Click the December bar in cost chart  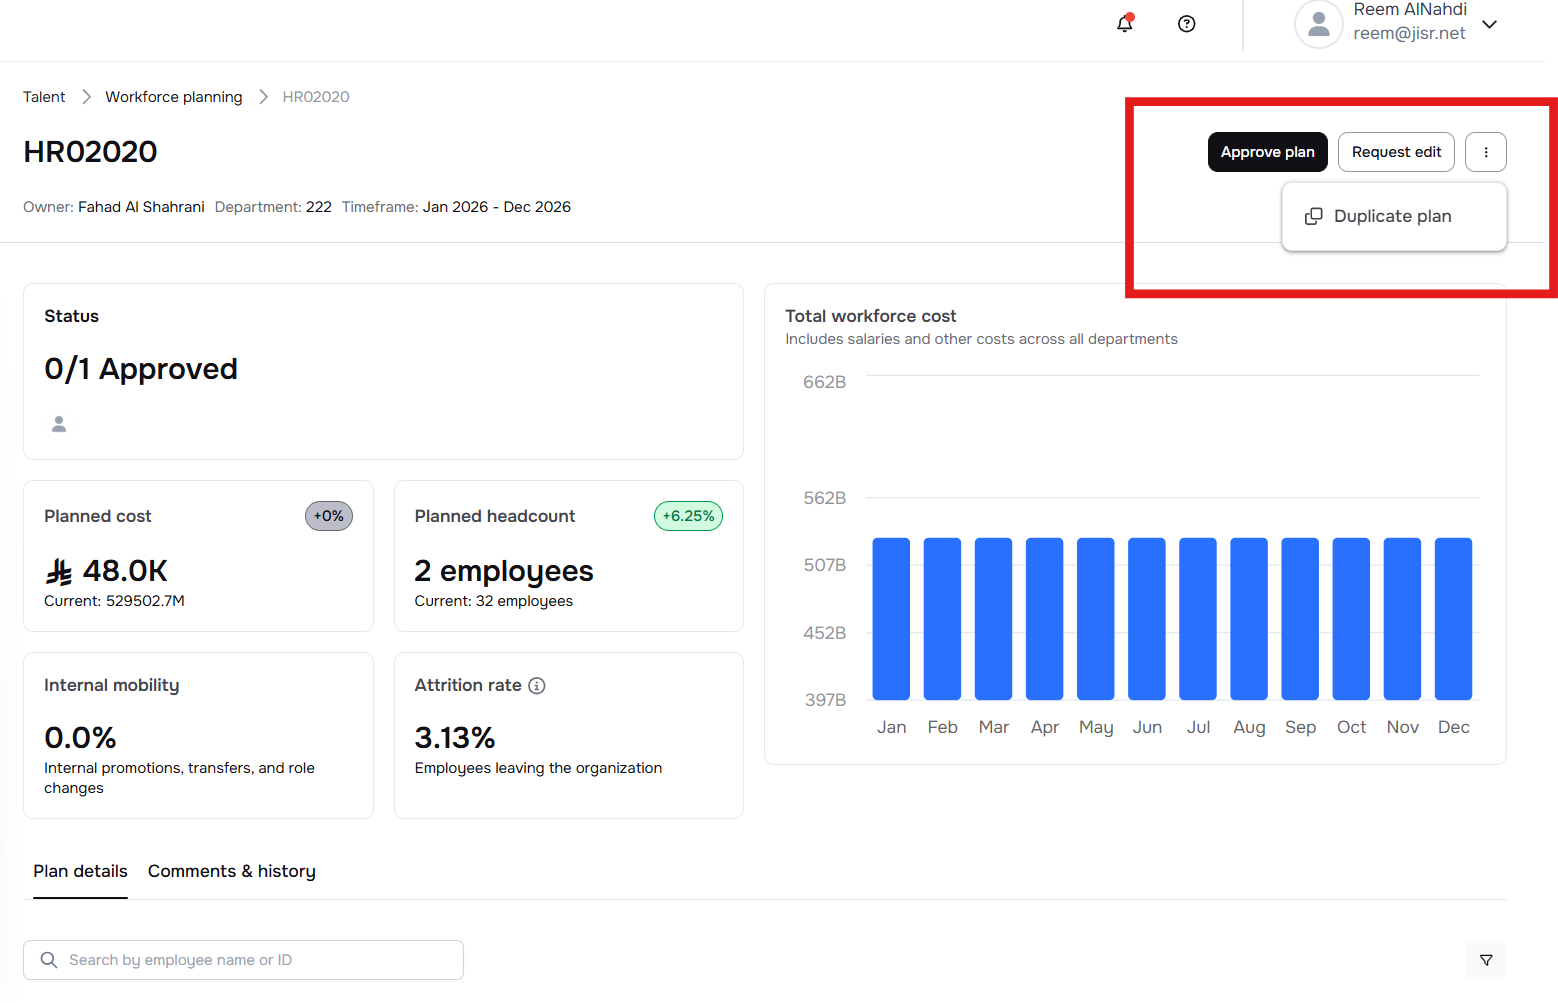[x=1453, y=619]
